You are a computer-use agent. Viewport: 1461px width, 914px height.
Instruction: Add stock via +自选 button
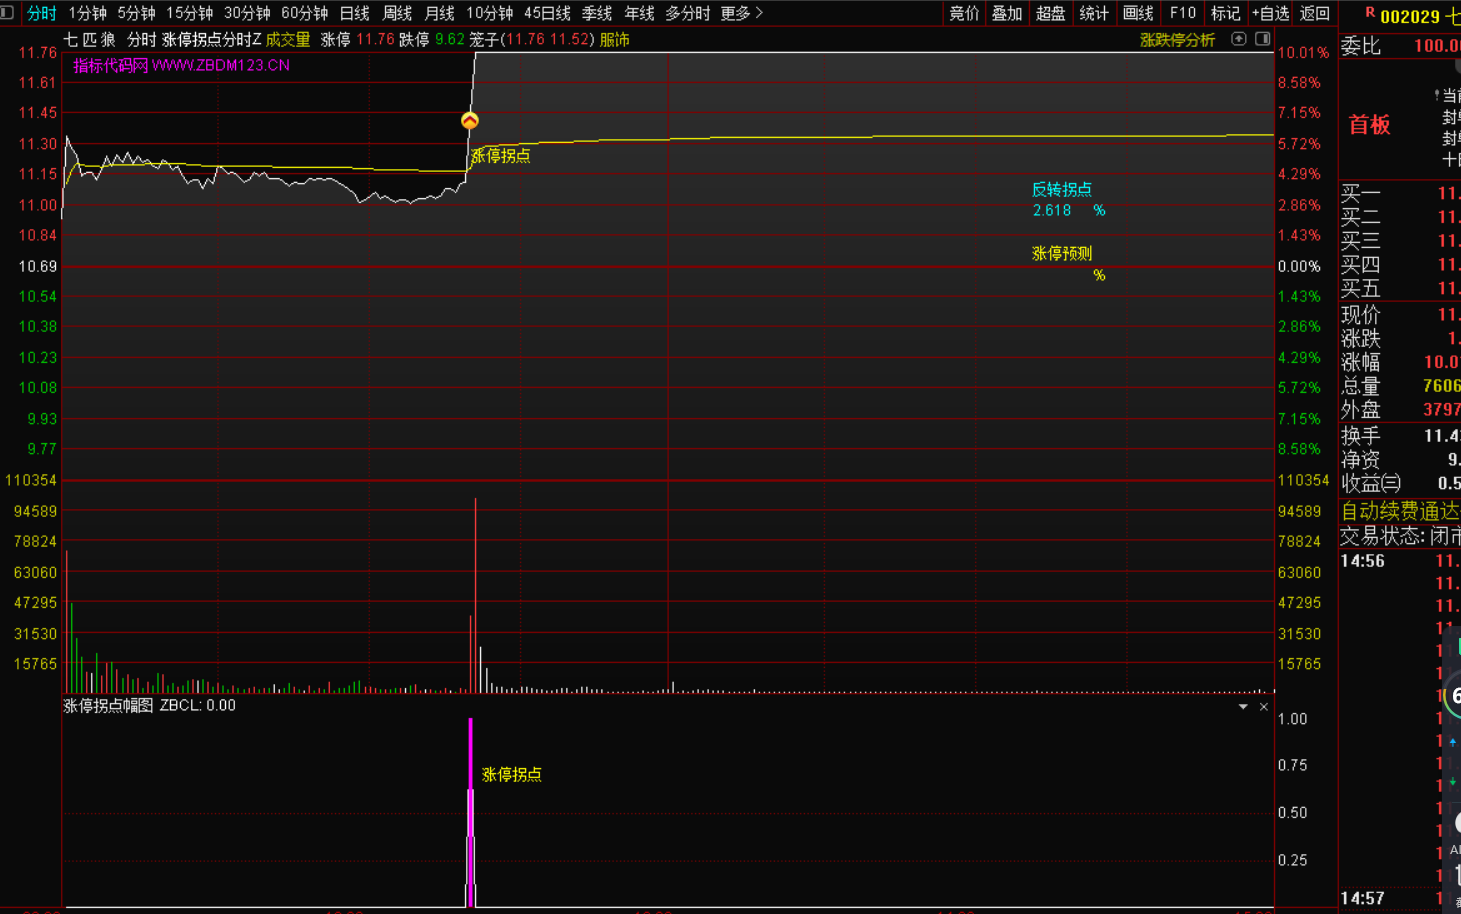click(1270, 13)
